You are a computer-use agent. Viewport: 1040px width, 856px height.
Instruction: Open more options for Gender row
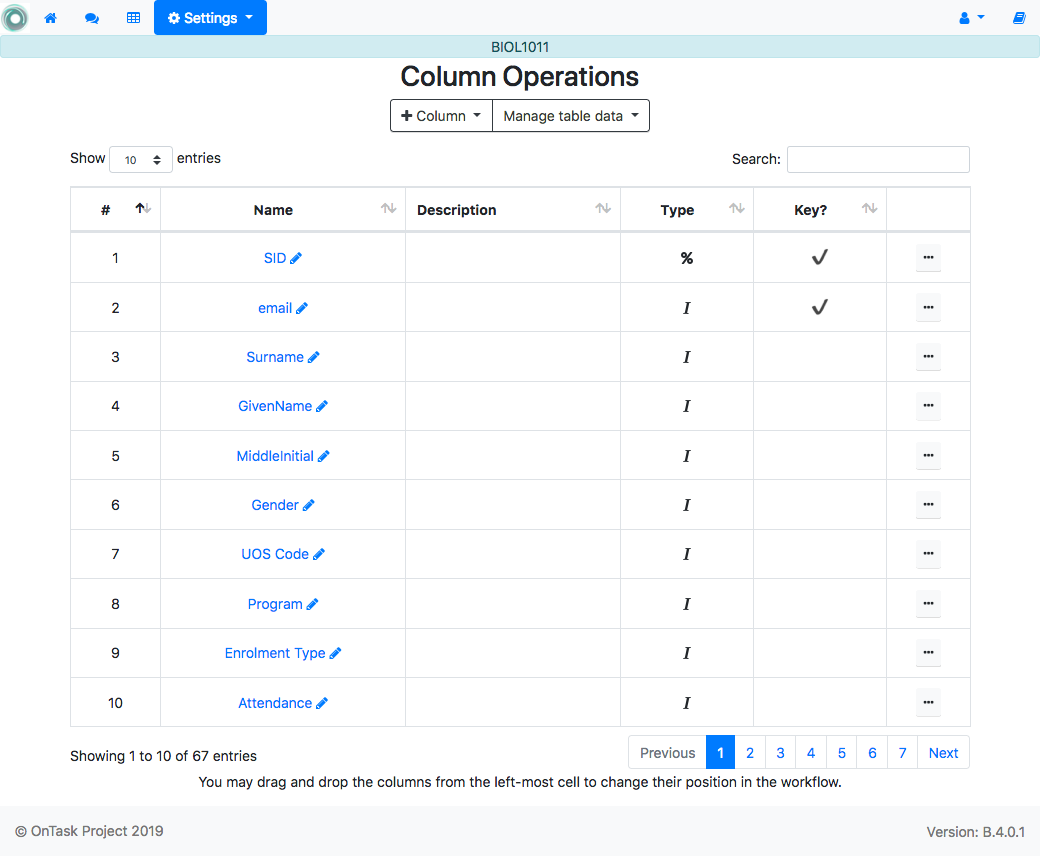tap(928, 505)
